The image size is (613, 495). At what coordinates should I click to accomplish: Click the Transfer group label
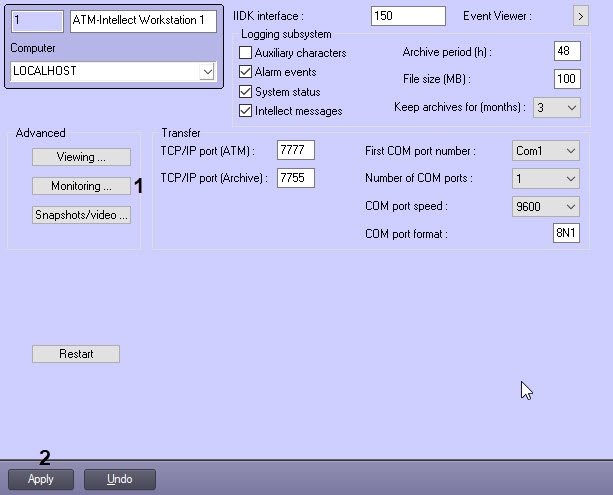181,133
